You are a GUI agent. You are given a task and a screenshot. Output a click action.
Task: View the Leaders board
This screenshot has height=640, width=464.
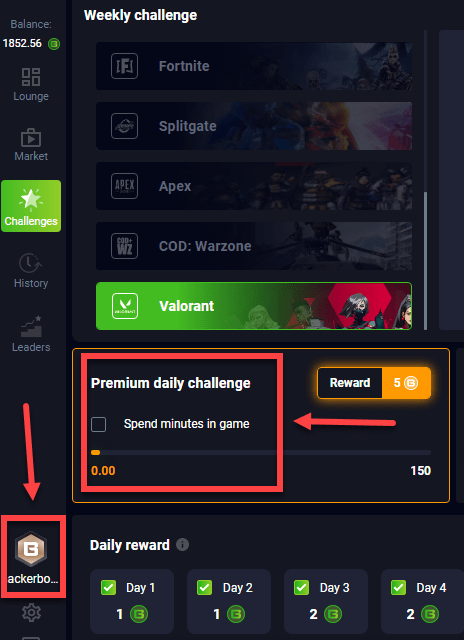coord(31,333)
